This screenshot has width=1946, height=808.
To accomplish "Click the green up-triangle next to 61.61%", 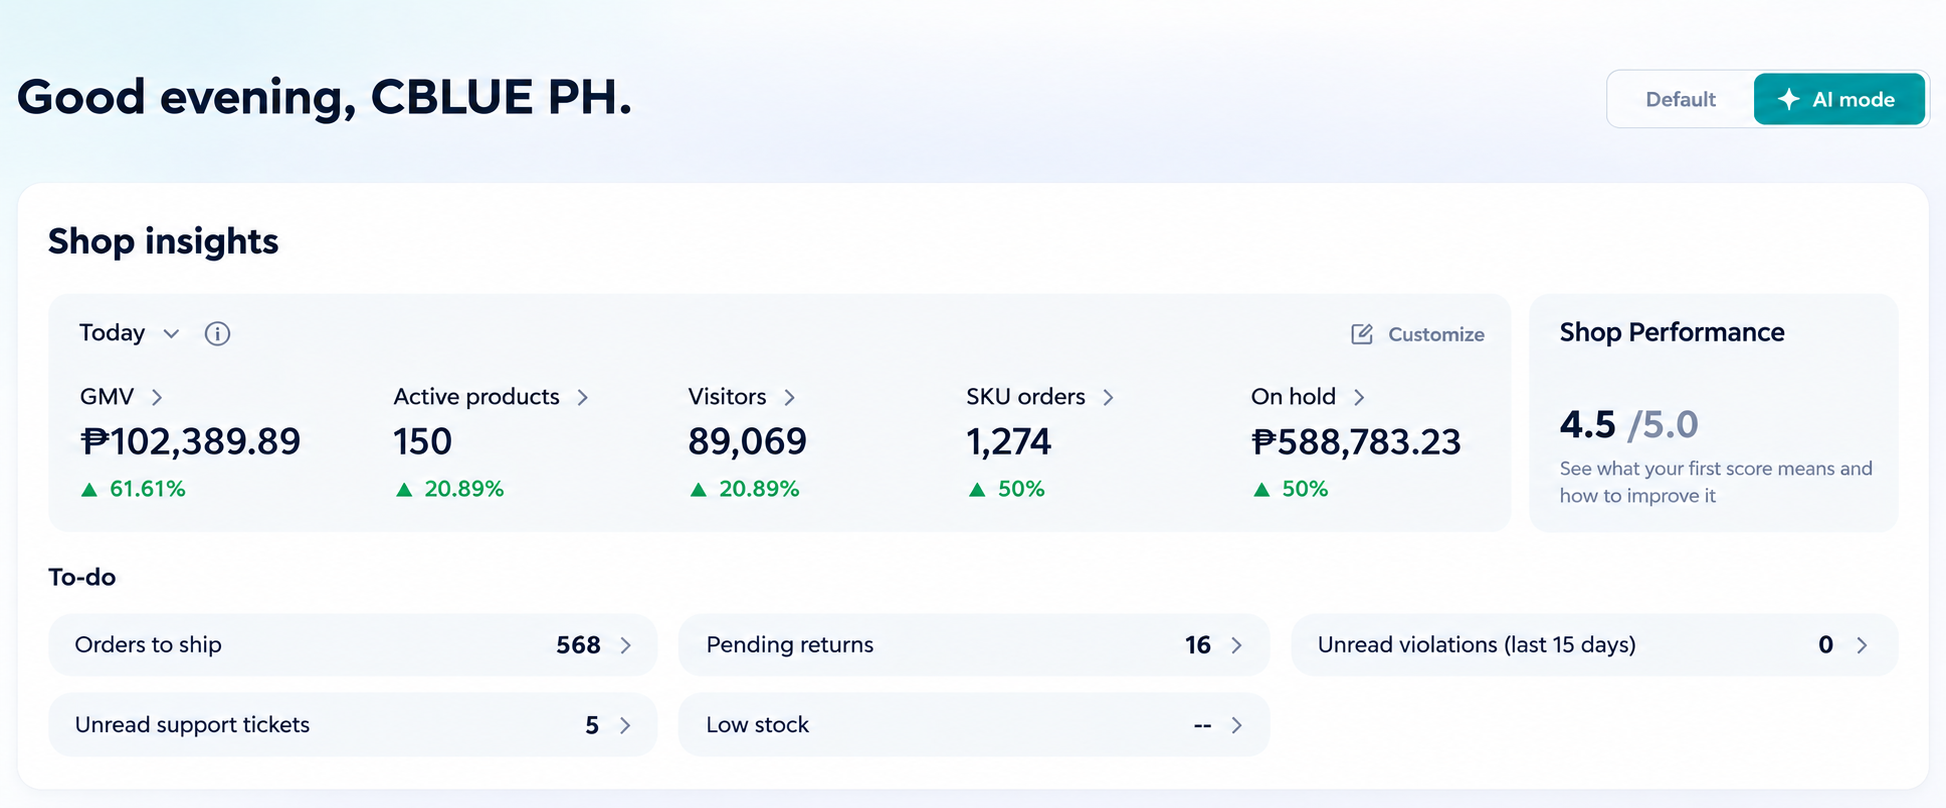I will pyautogui.click(x=89, y=489).
